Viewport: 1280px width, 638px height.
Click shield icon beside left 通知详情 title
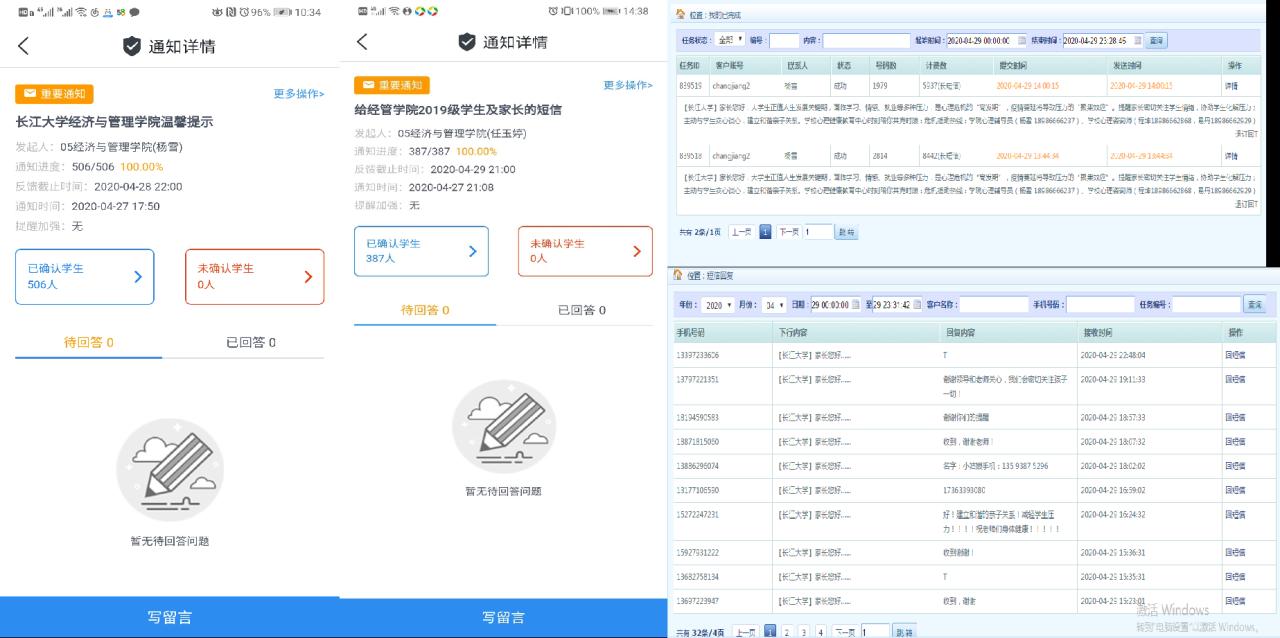(132, 46)
